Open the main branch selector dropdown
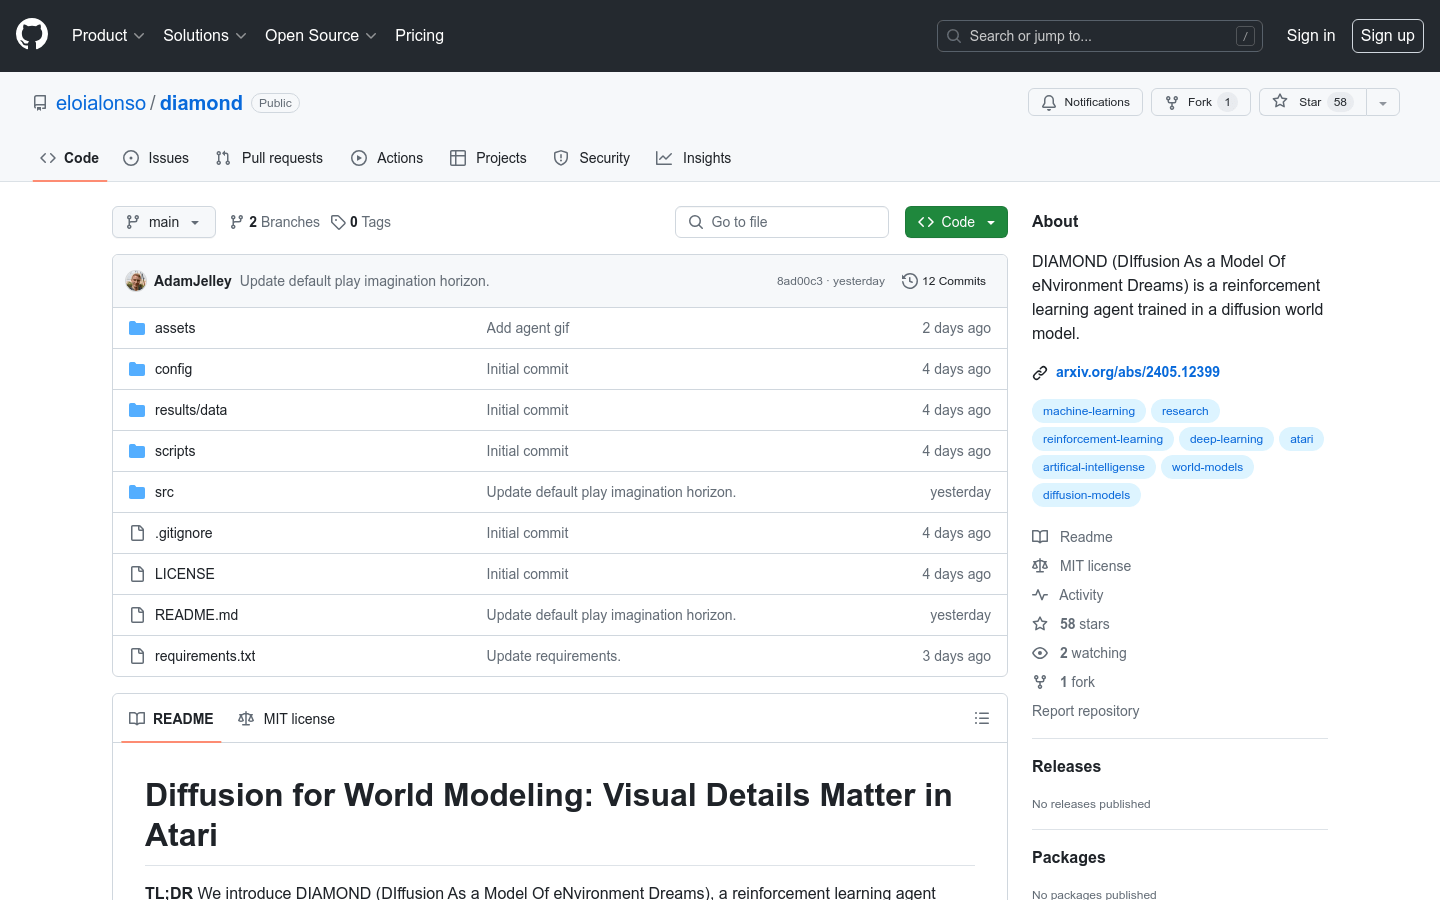 pyautogui.click(x=164, y=222)
